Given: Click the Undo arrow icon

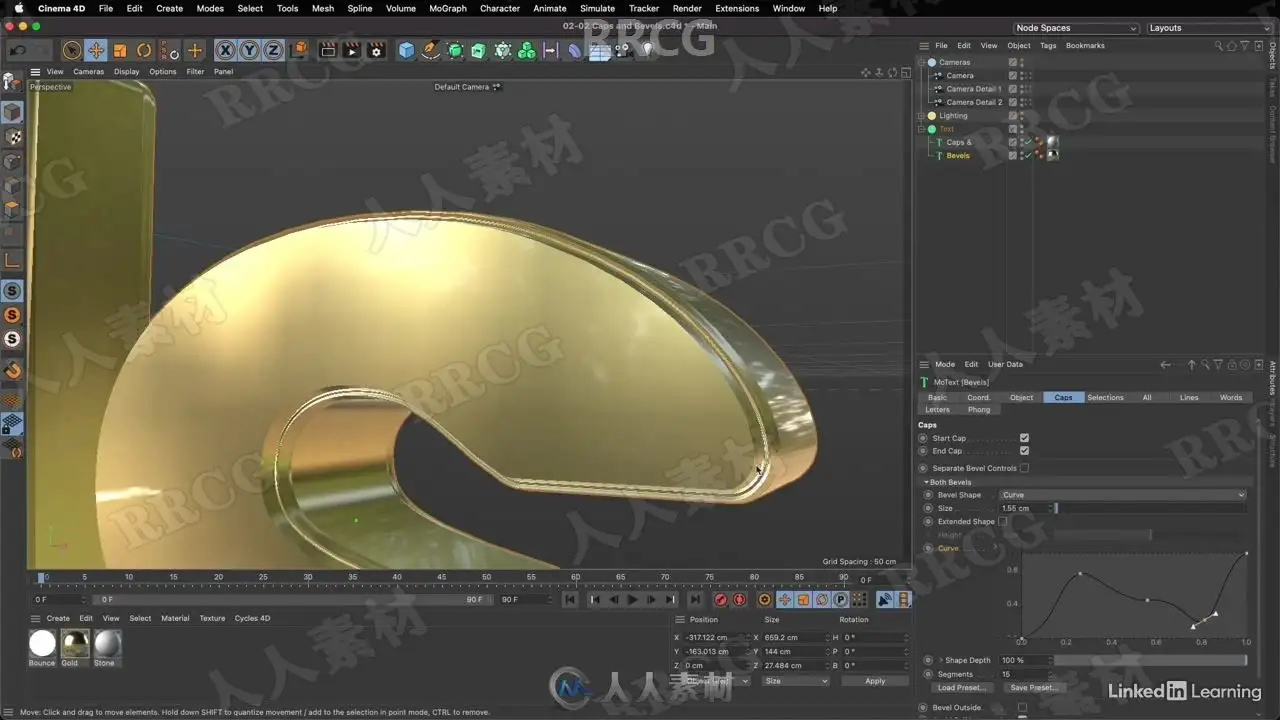Looking at the screenshot, I should [18, 50].
